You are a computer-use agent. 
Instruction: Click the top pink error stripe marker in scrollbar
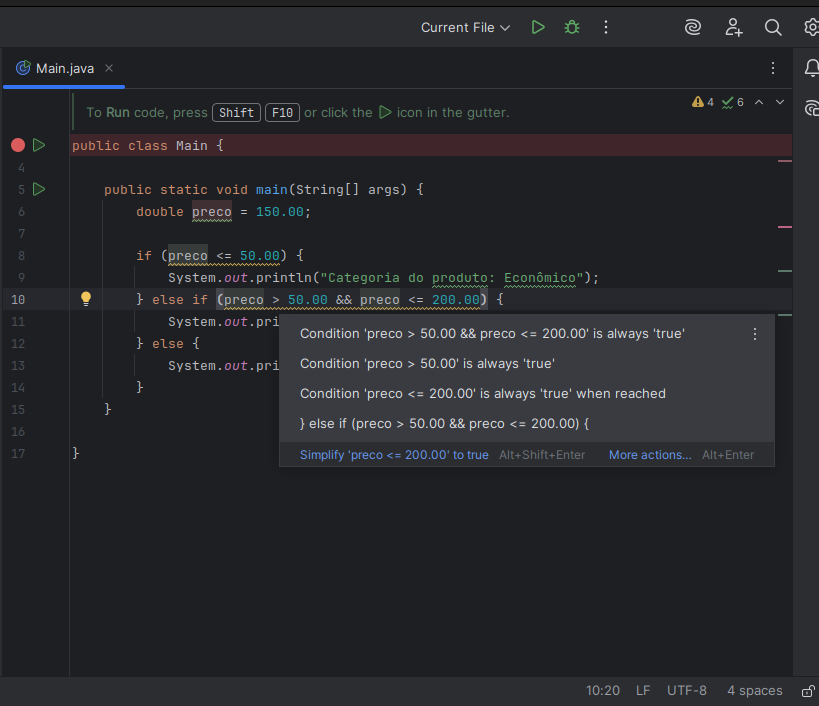pyautogui.click(x=785, y=161)
